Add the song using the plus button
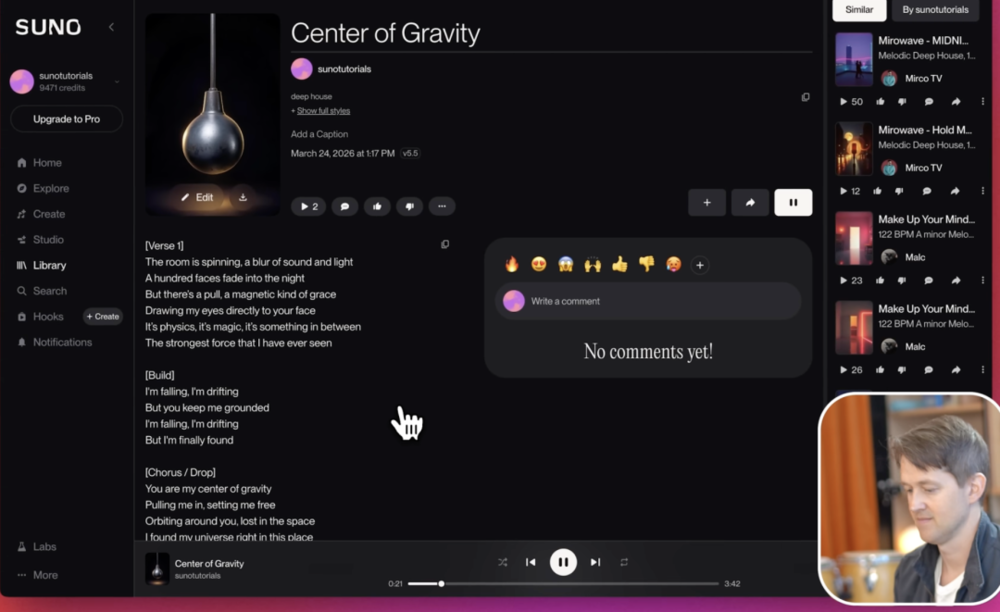 [707, 202]
